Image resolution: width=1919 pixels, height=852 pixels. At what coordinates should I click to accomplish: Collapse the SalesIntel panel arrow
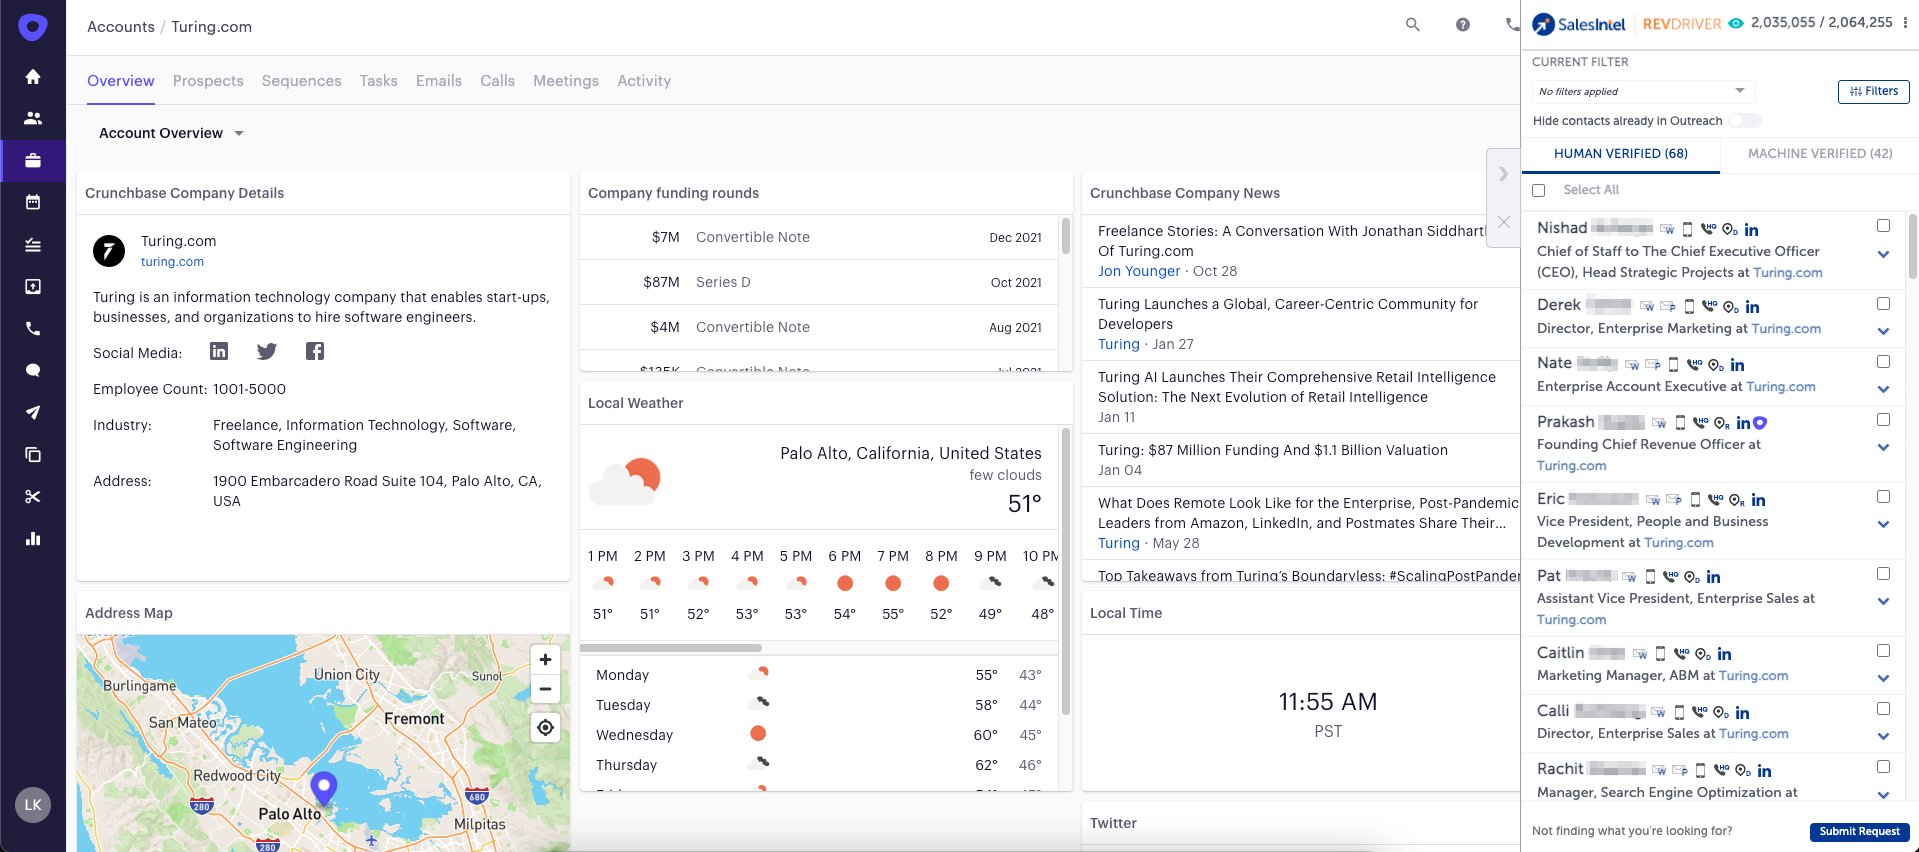(x=1503, y=174)
